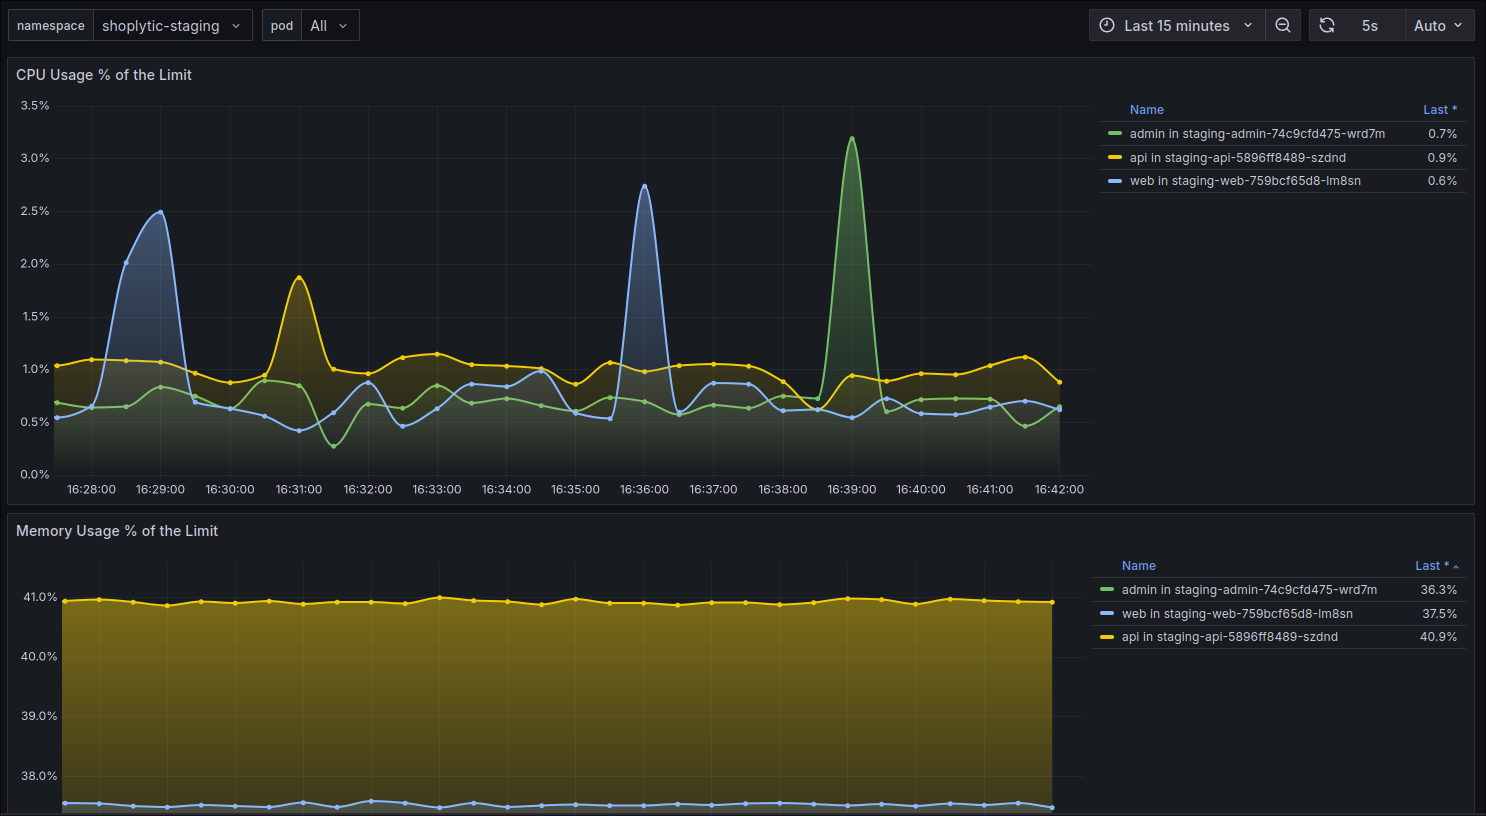Open the Auto dropdown at top right

tap(1438, 26)
